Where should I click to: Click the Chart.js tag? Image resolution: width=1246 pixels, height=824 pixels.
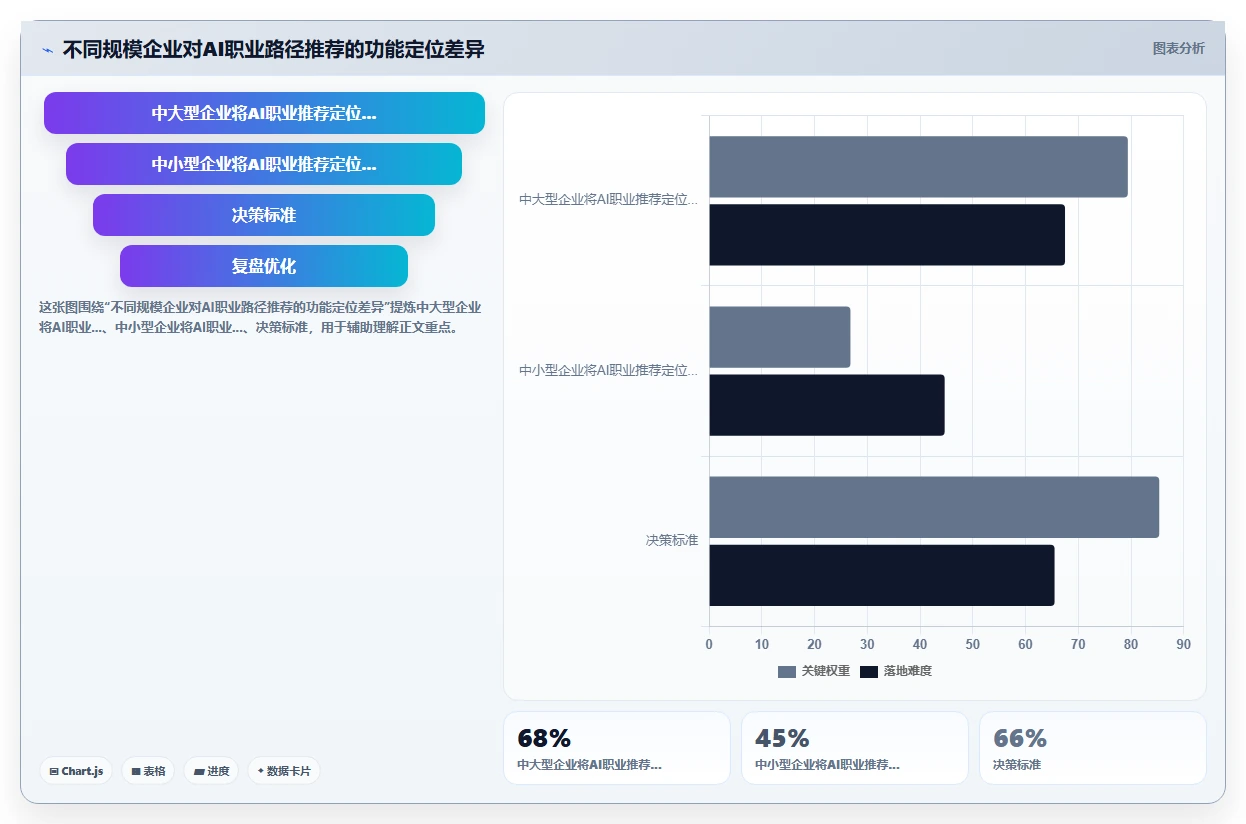pyautogui.click(x=76, y=771)
